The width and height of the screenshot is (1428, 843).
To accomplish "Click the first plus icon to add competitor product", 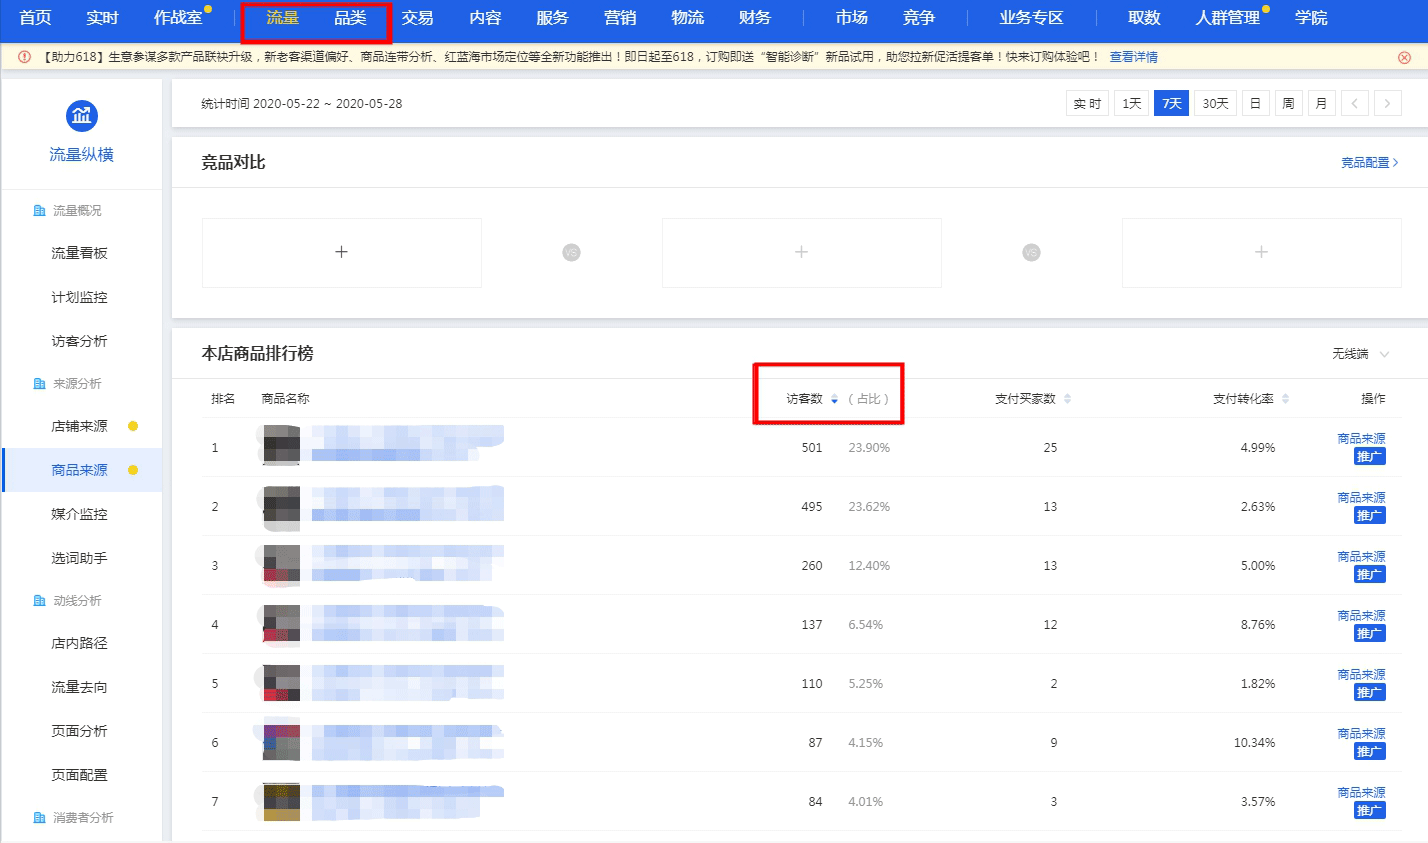I will click(341, 252).
